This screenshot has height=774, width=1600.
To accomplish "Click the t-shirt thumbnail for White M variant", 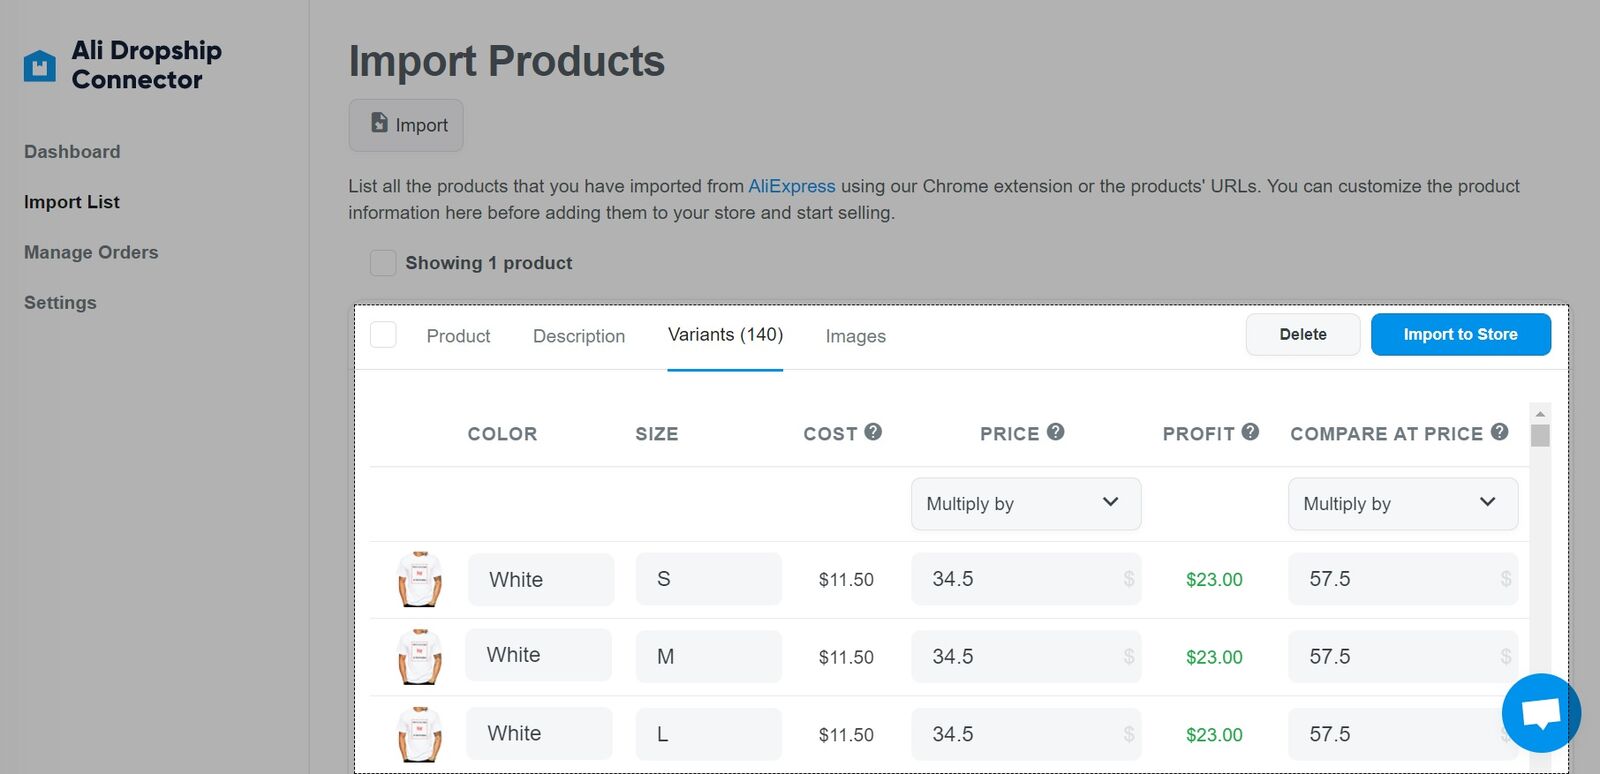I will click(x=419, y=657).
